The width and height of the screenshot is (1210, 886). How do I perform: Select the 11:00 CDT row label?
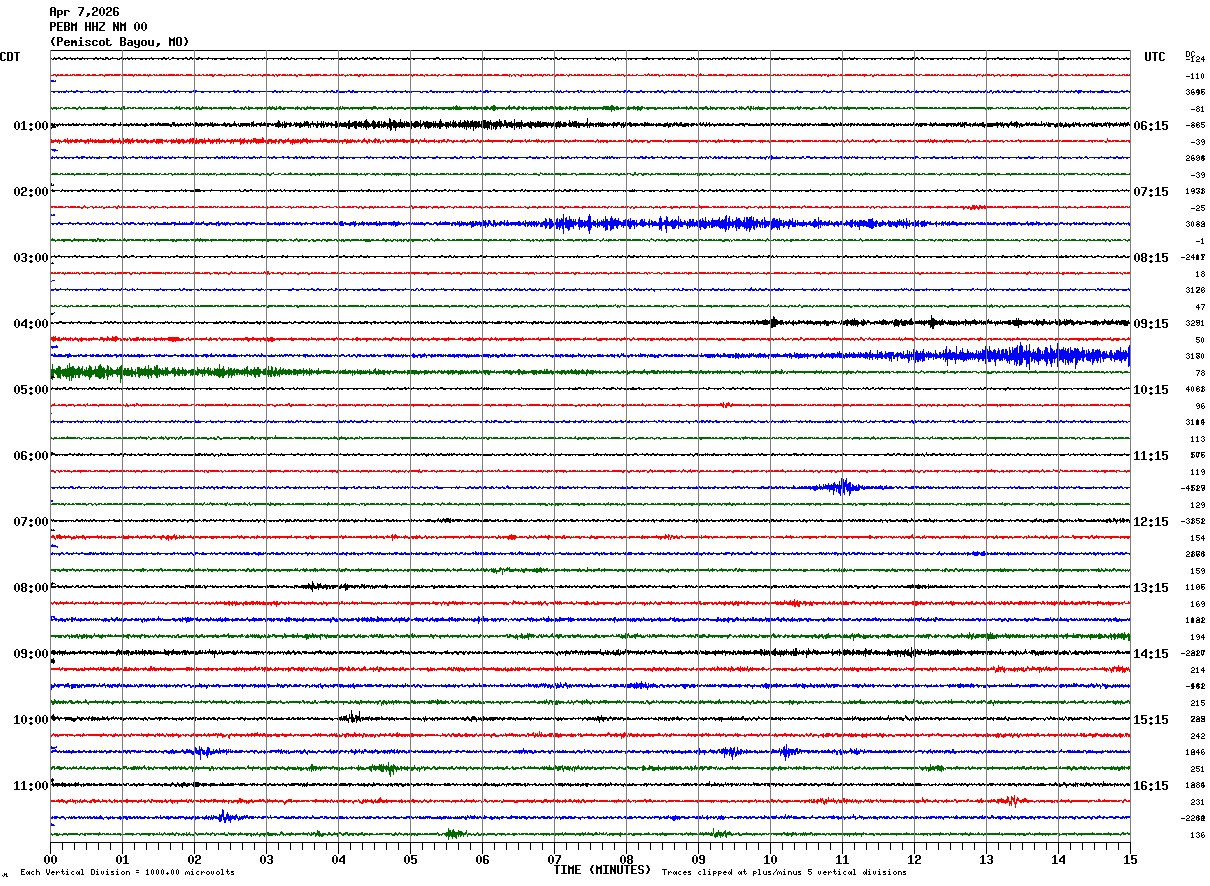tap(30, 786)
